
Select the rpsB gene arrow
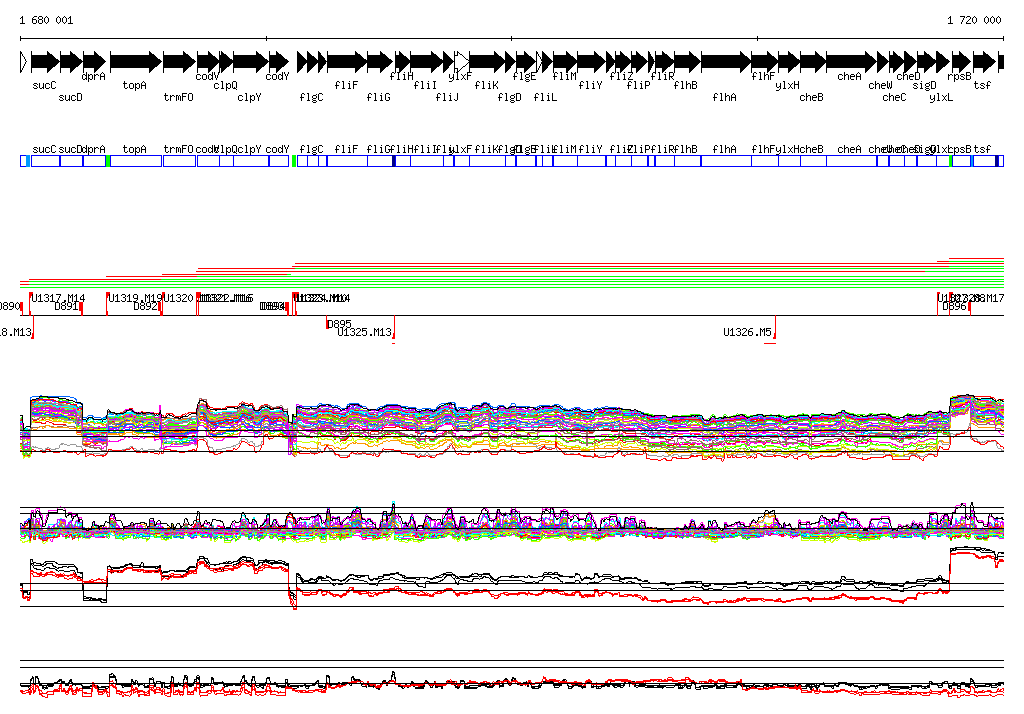[961, 62]
